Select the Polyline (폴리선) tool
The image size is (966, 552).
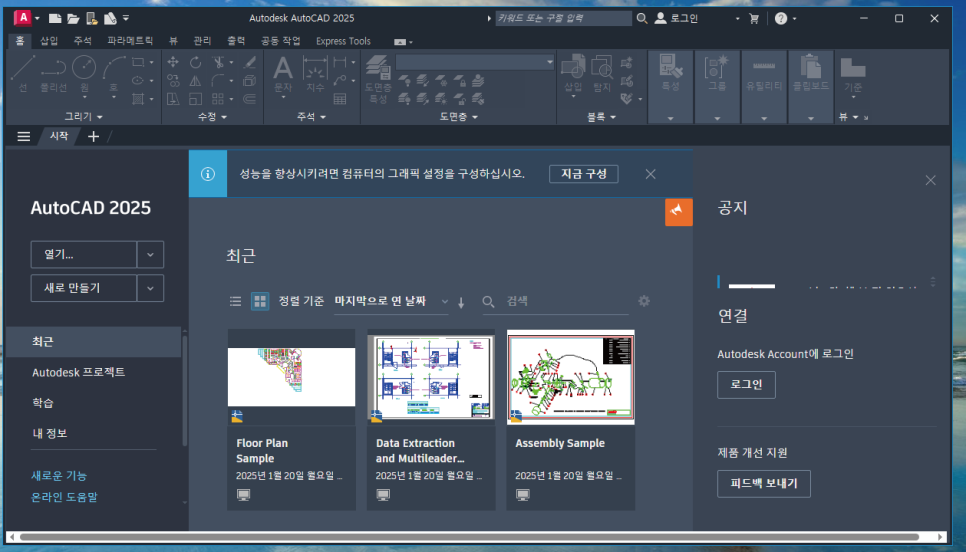(54, 73)
